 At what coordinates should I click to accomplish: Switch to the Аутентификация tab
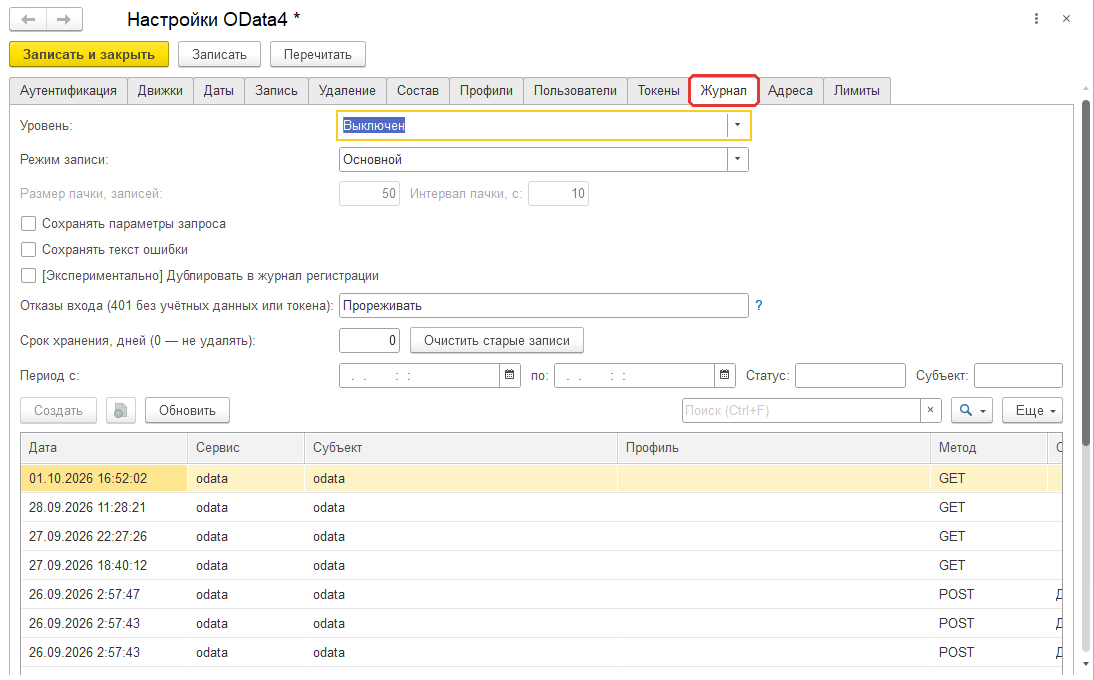pos(68,91)
